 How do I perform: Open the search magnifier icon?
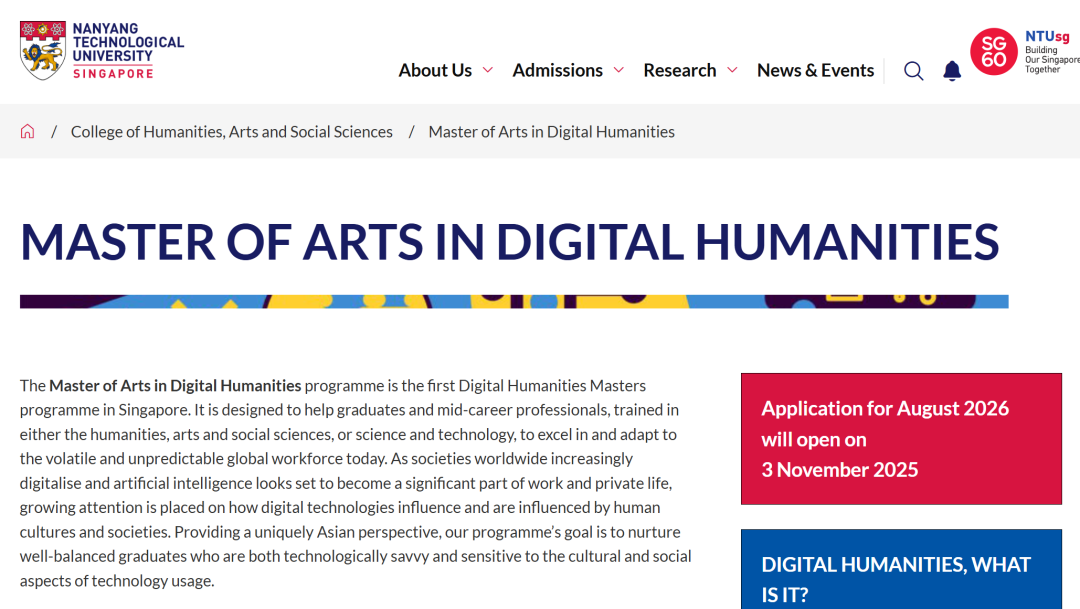click(x=913, y=71)
